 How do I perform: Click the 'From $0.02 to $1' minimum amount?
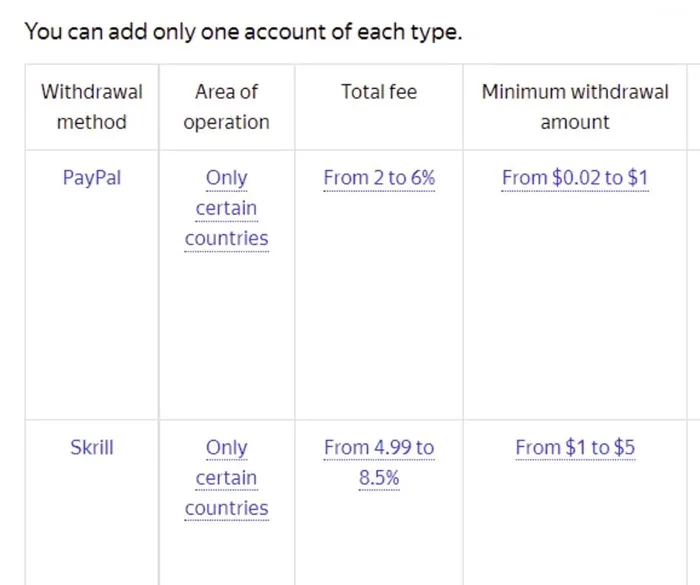point(575,178)
